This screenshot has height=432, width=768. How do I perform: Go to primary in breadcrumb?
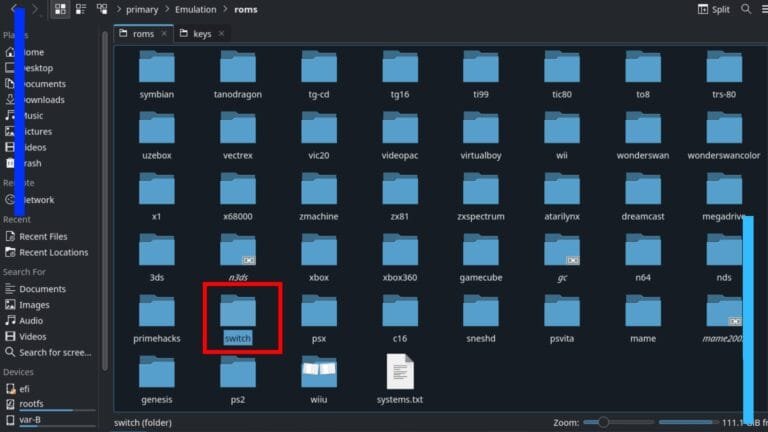click(x=142, y=9)
